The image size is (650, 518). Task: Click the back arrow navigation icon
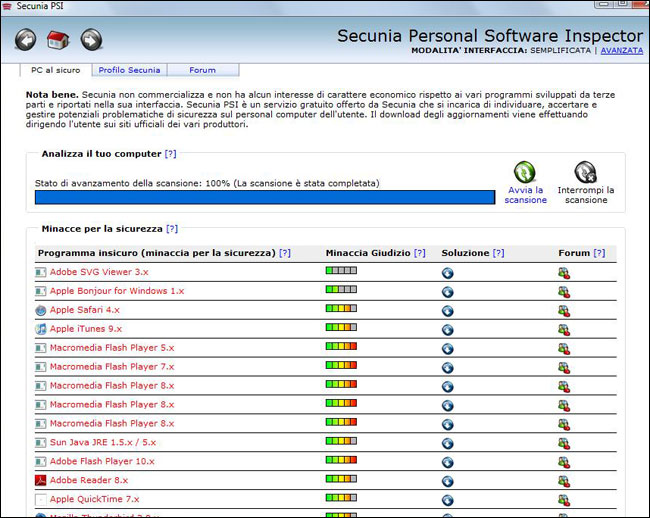pos(26,40)
